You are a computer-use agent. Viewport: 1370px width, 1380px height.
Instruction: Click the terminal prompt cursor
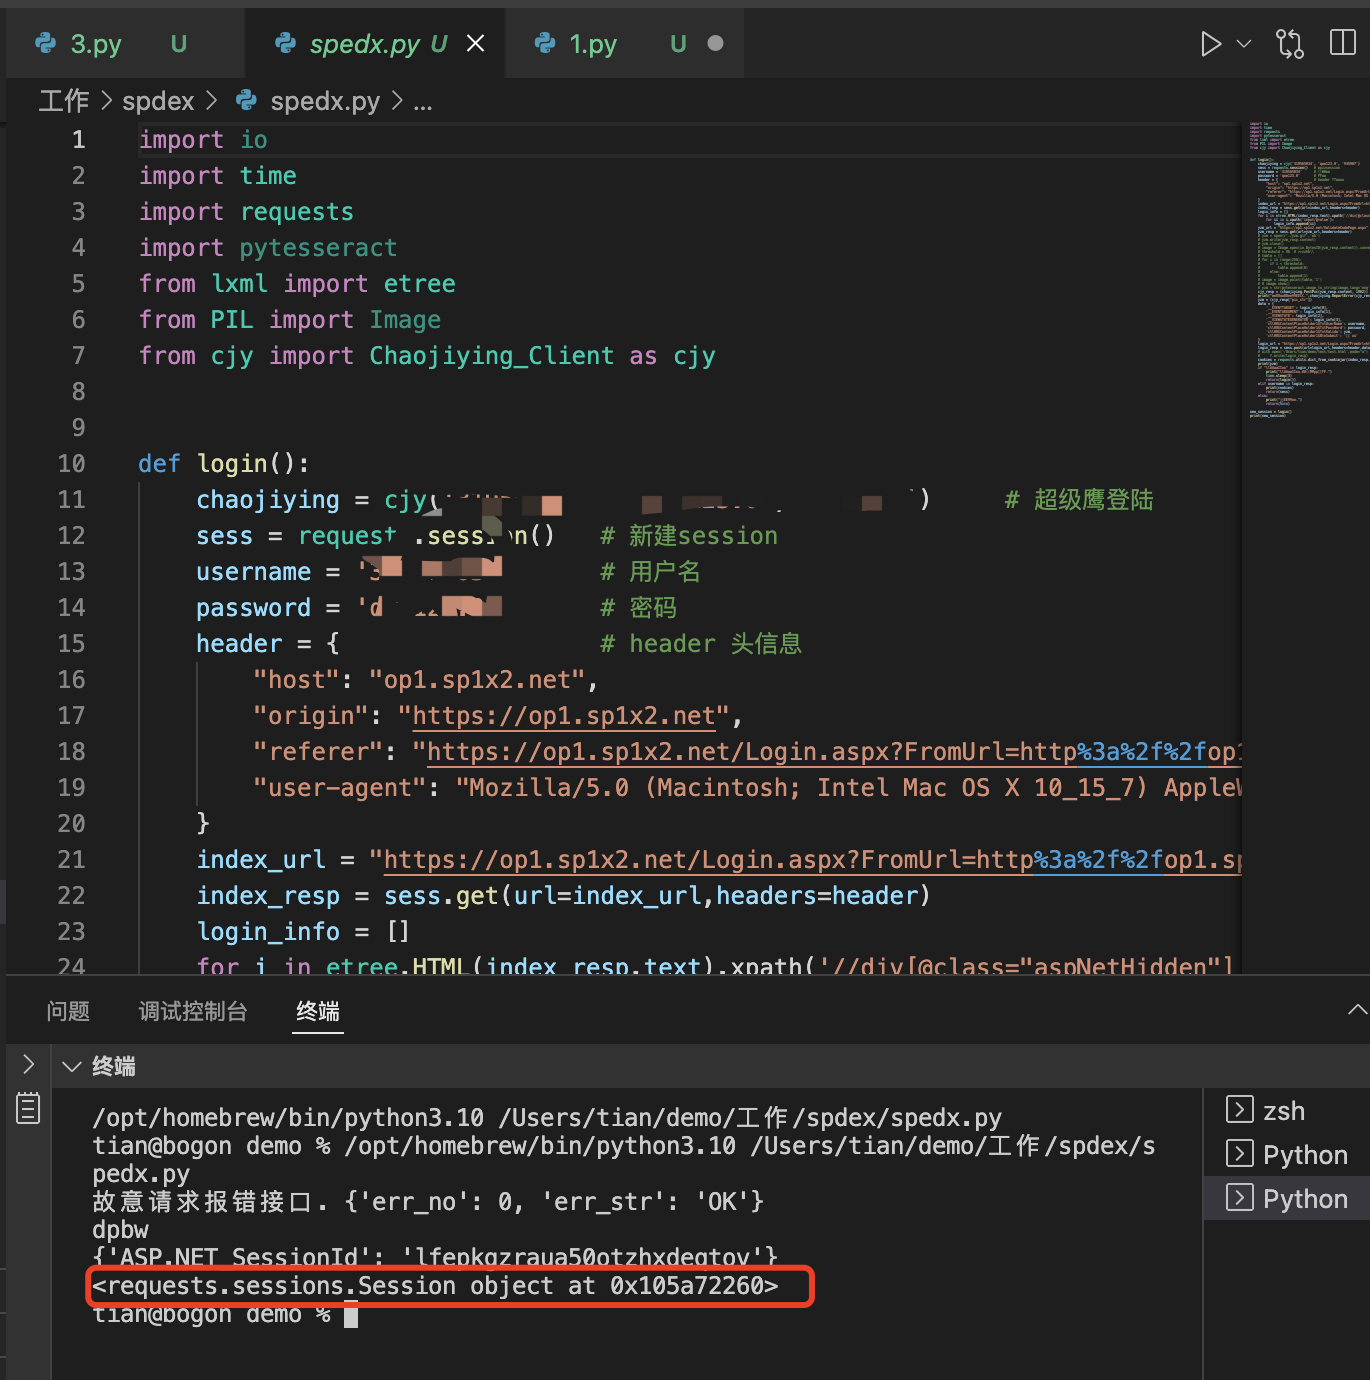(x=351, y=1315)
